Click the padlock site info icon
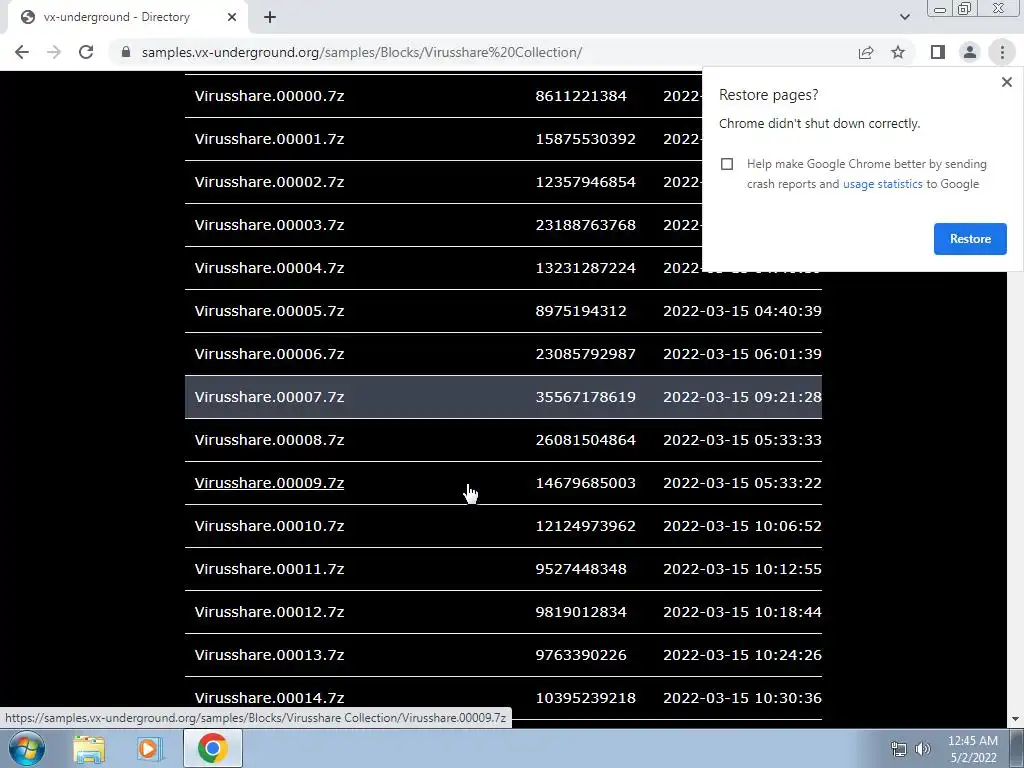Image resolution: width=1024 pixels, height=768 pixels. (x=126, y=52)
